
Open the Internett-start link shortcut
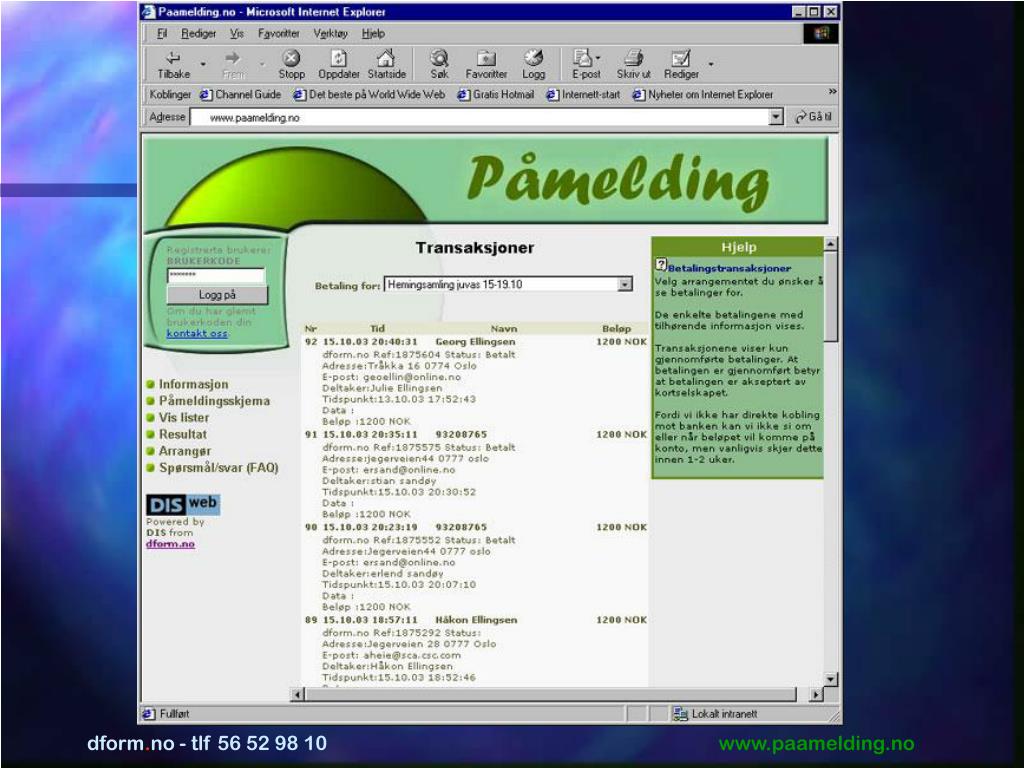pos(583,95)
